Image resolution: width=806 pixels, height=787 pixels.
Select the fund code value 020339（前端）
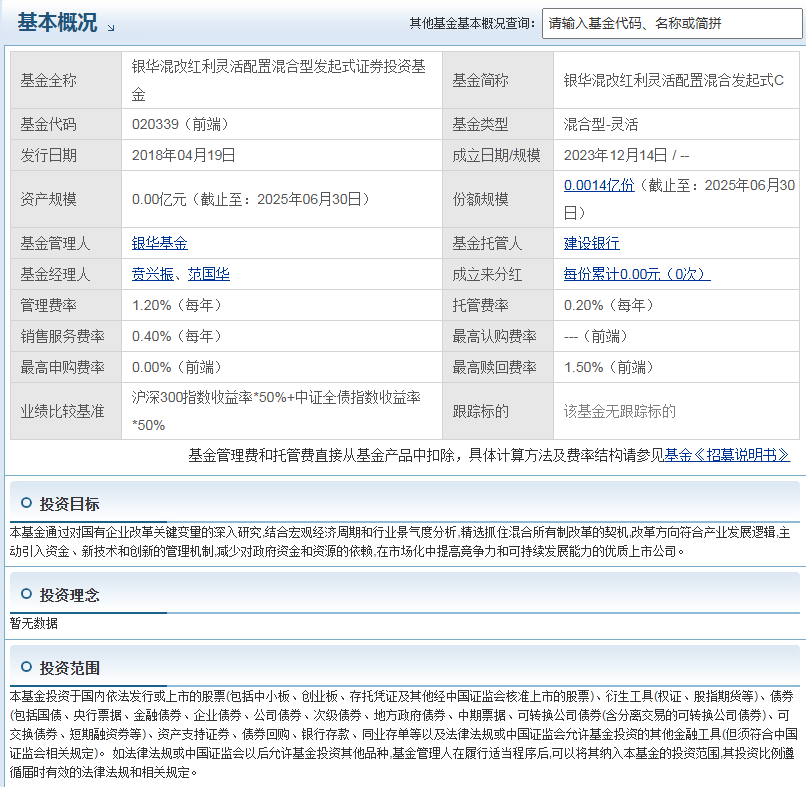[x=180, y=124]
